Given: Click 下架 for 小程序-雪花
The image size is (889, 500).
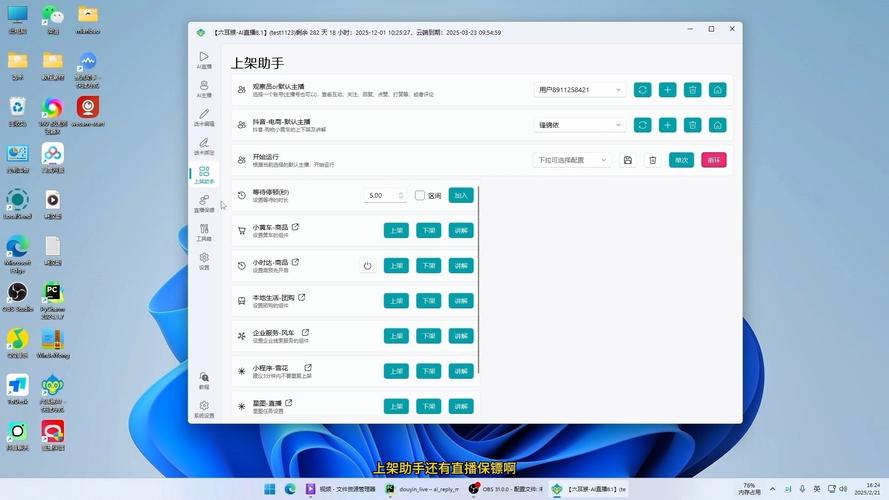Looking at the screenshot, I should 428,371.
